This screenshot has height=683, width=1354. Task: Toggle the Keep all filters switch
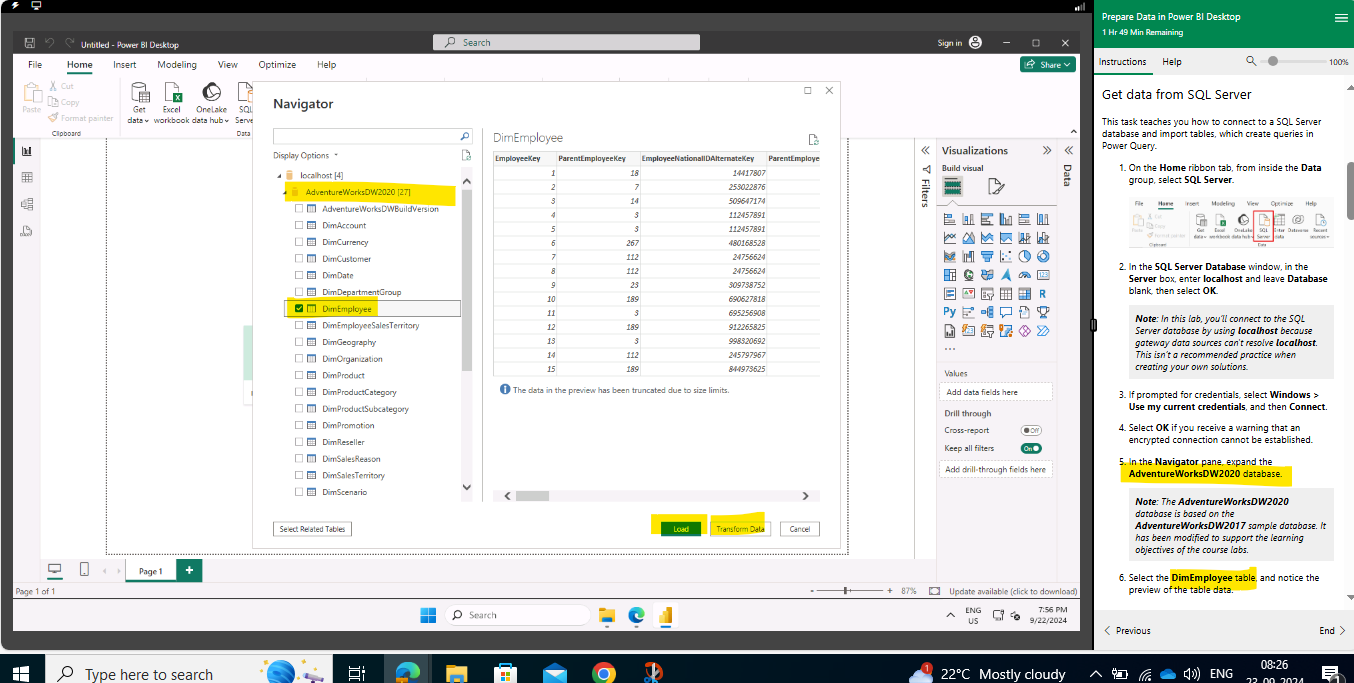click(x=1031, y=448)
